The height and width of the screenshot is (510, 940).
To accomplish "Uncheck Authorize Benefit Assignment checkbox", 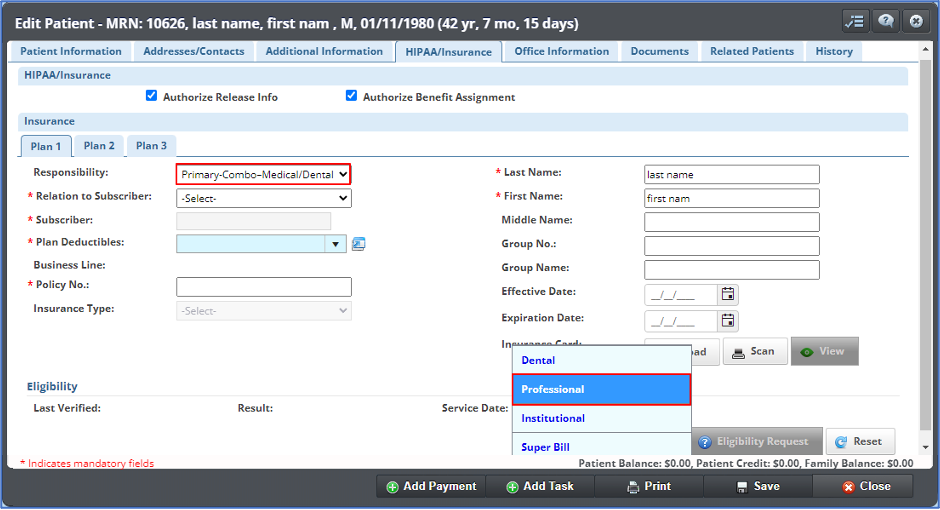I will [352, 96].
